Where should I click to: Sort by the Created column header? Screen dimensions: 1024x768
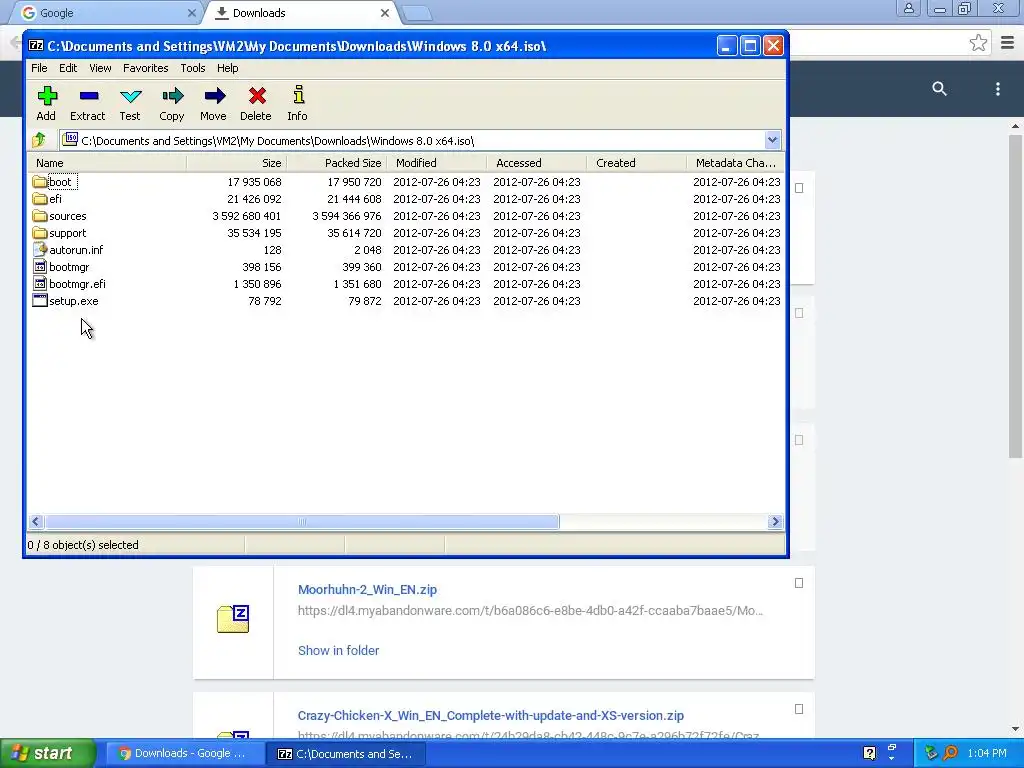tap(636, 163)
